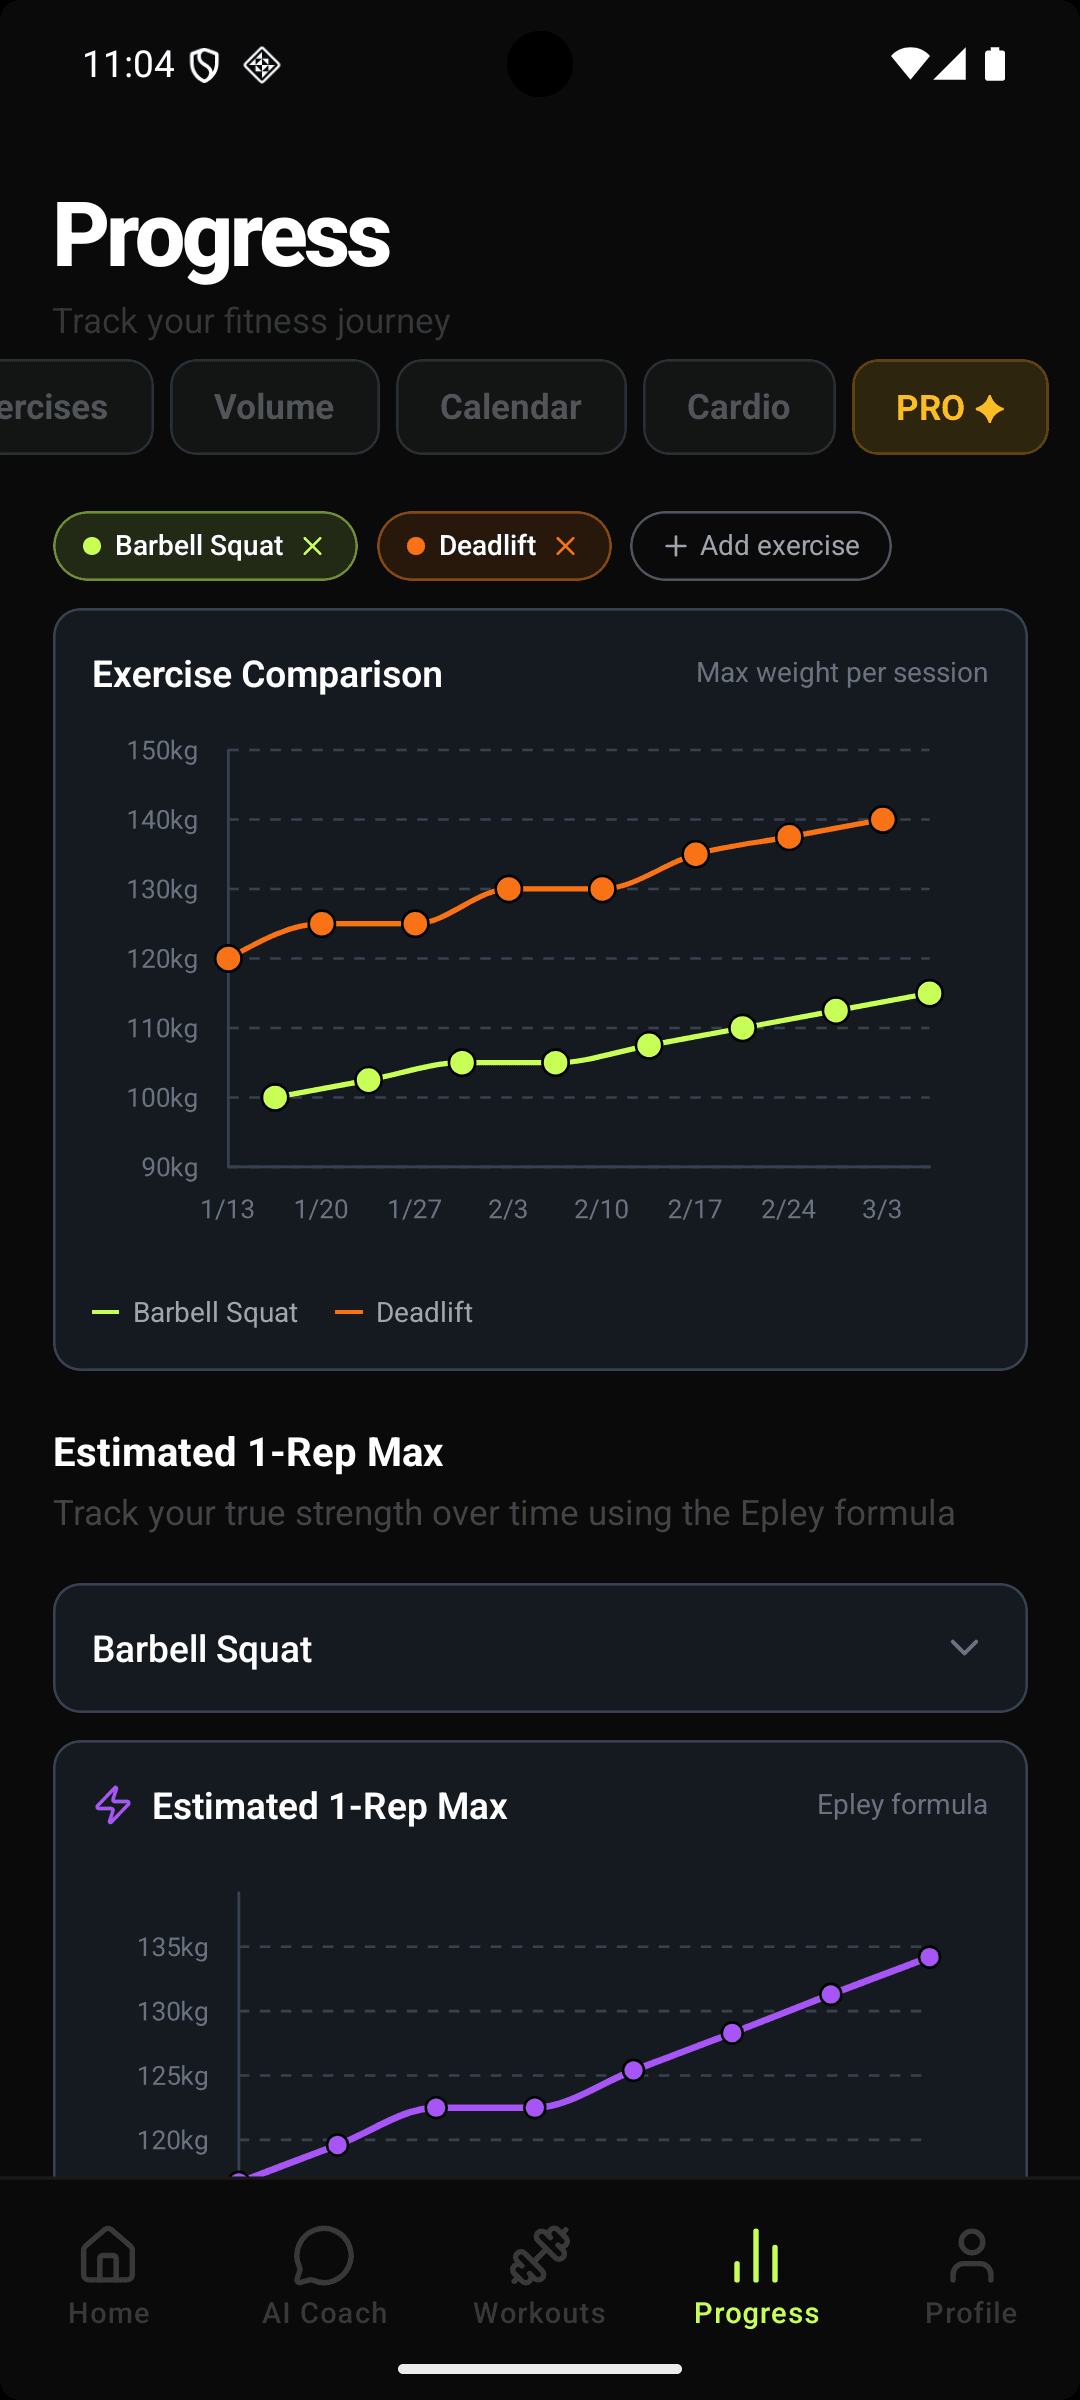Image resolution: width=1080 pixels, height=2400 pixels.
Task: Open the AI Coach chat icon
Action: click(323, 2258)
